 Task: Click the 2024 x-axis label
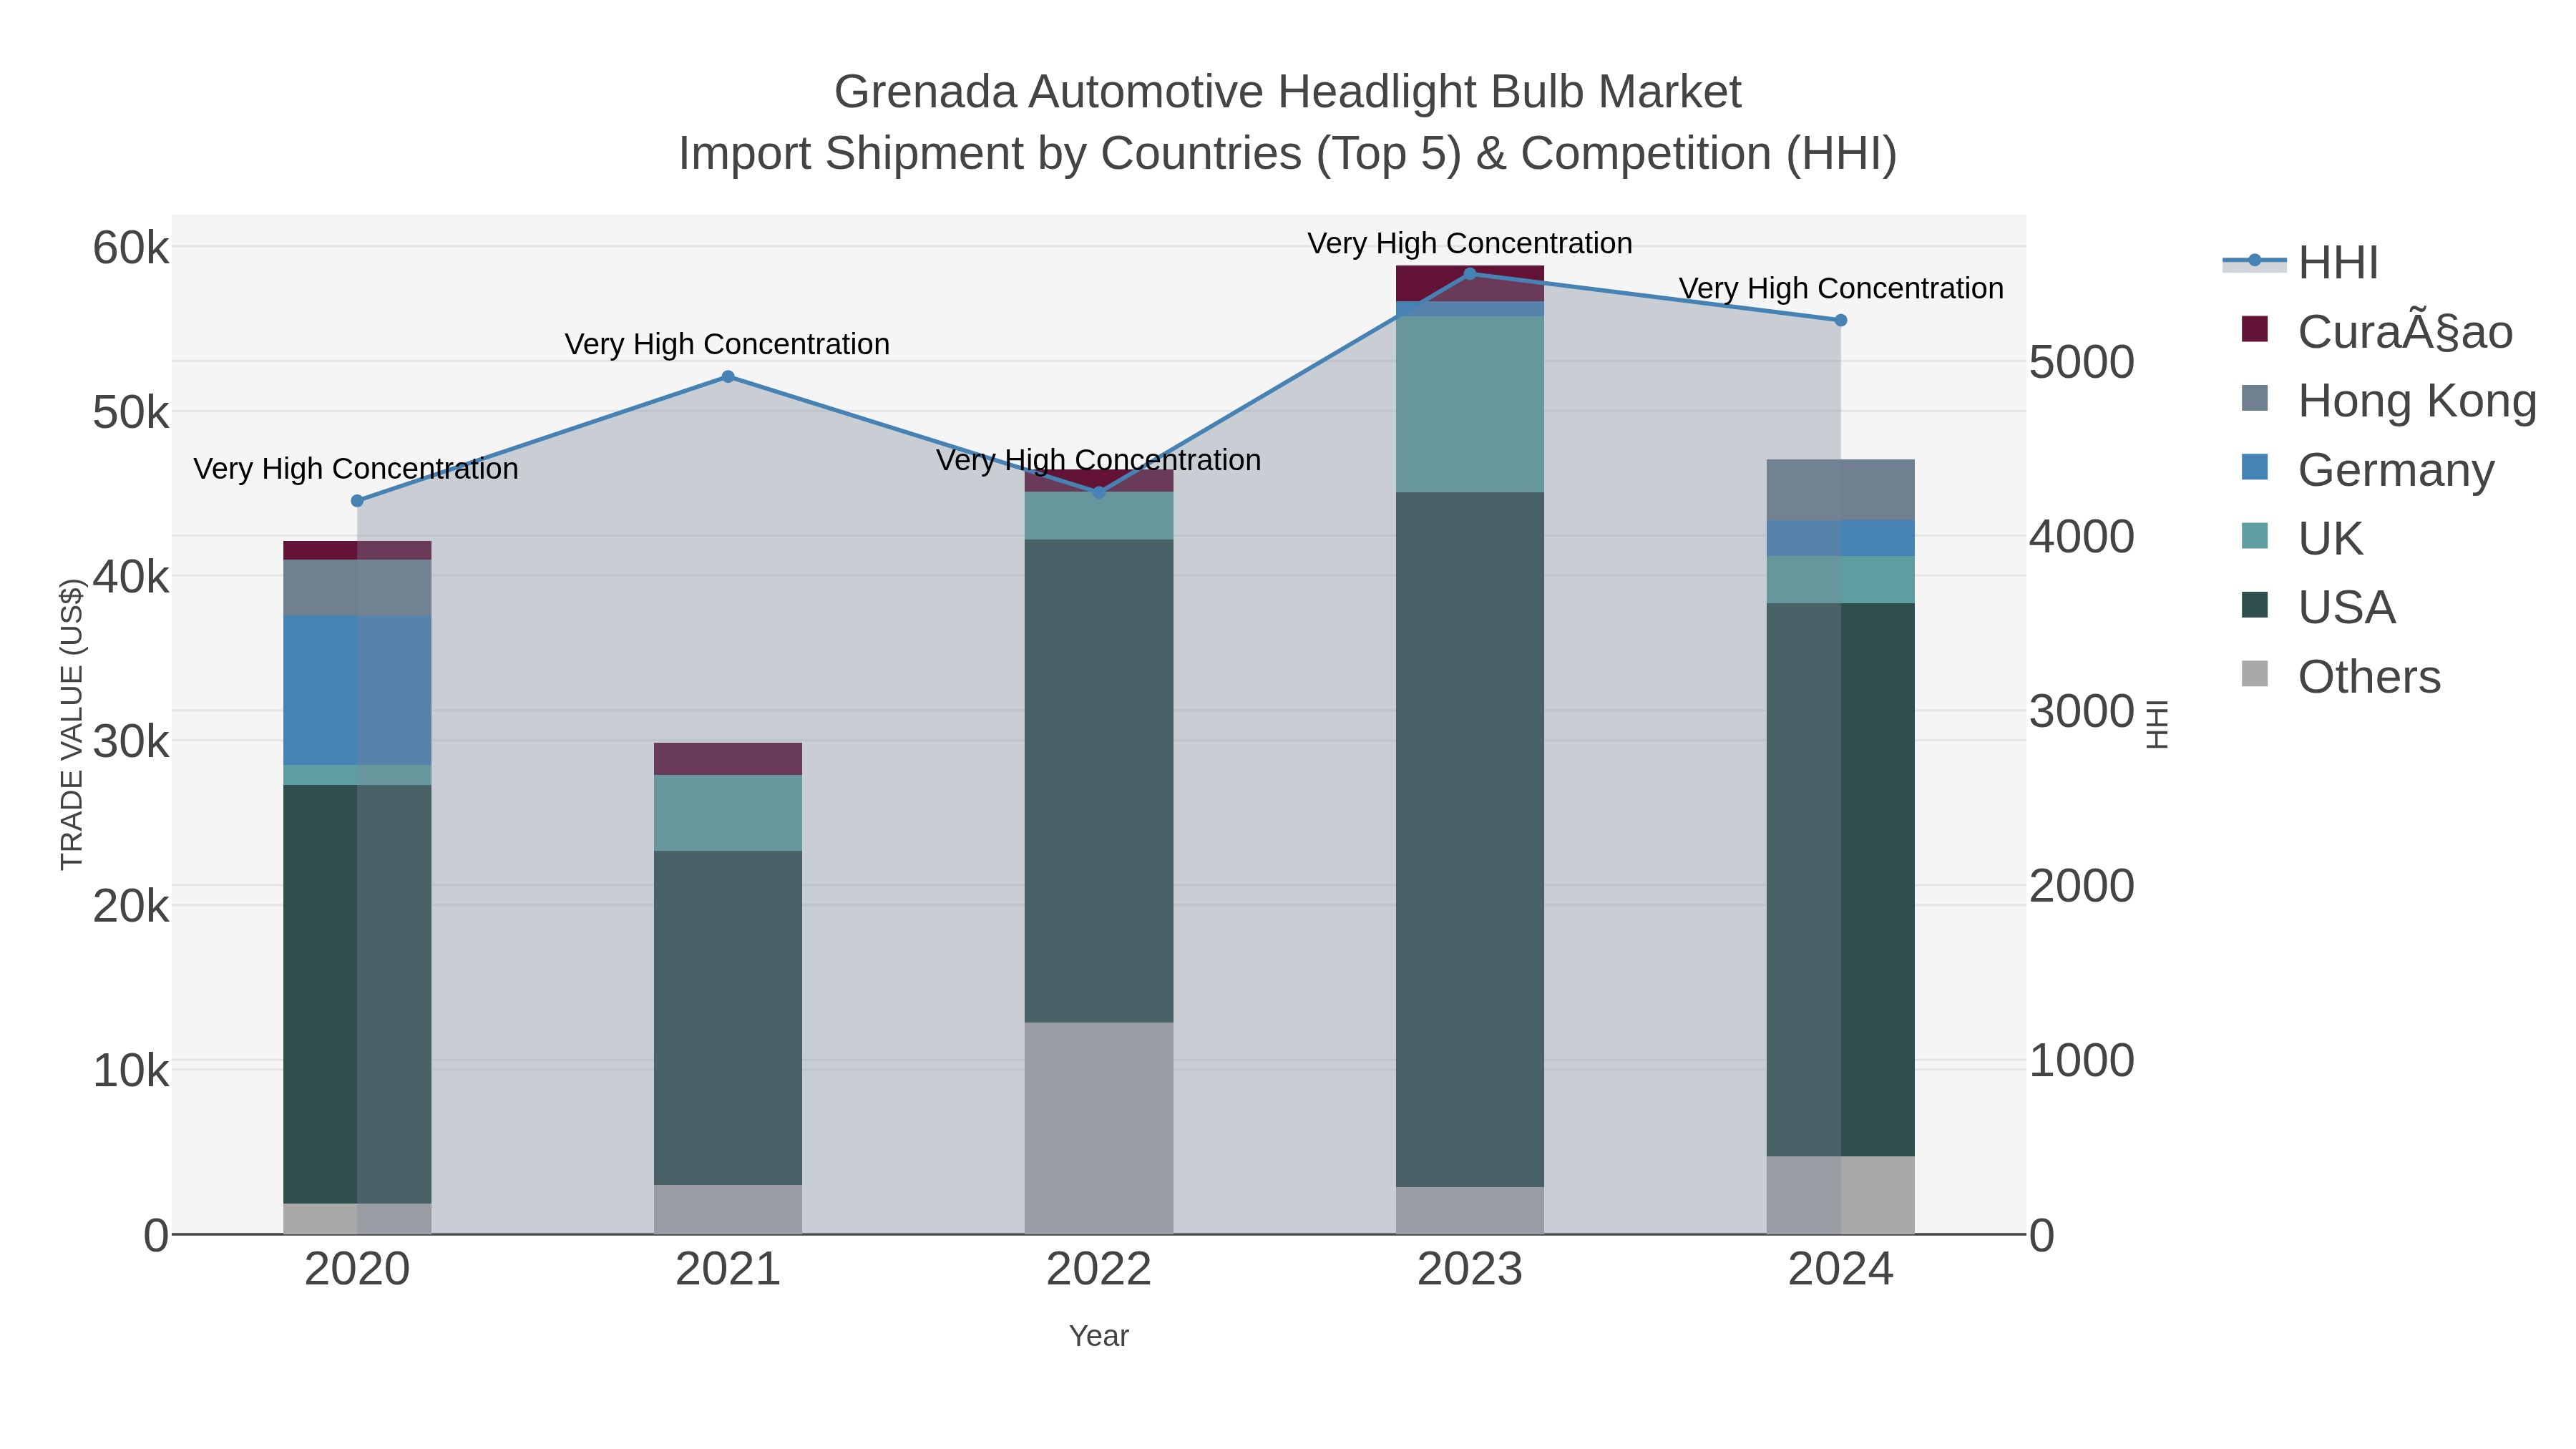[1841, 1270]
